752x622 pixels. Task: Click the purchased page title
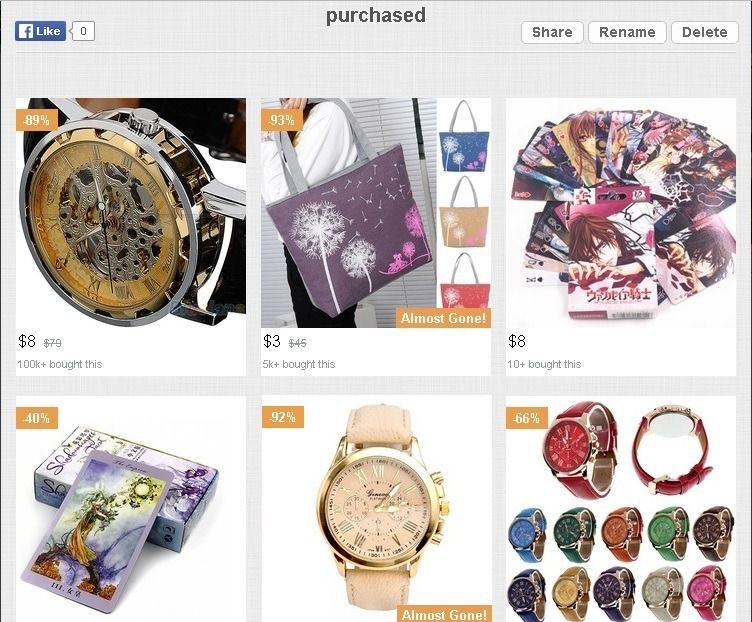(376, 15)
